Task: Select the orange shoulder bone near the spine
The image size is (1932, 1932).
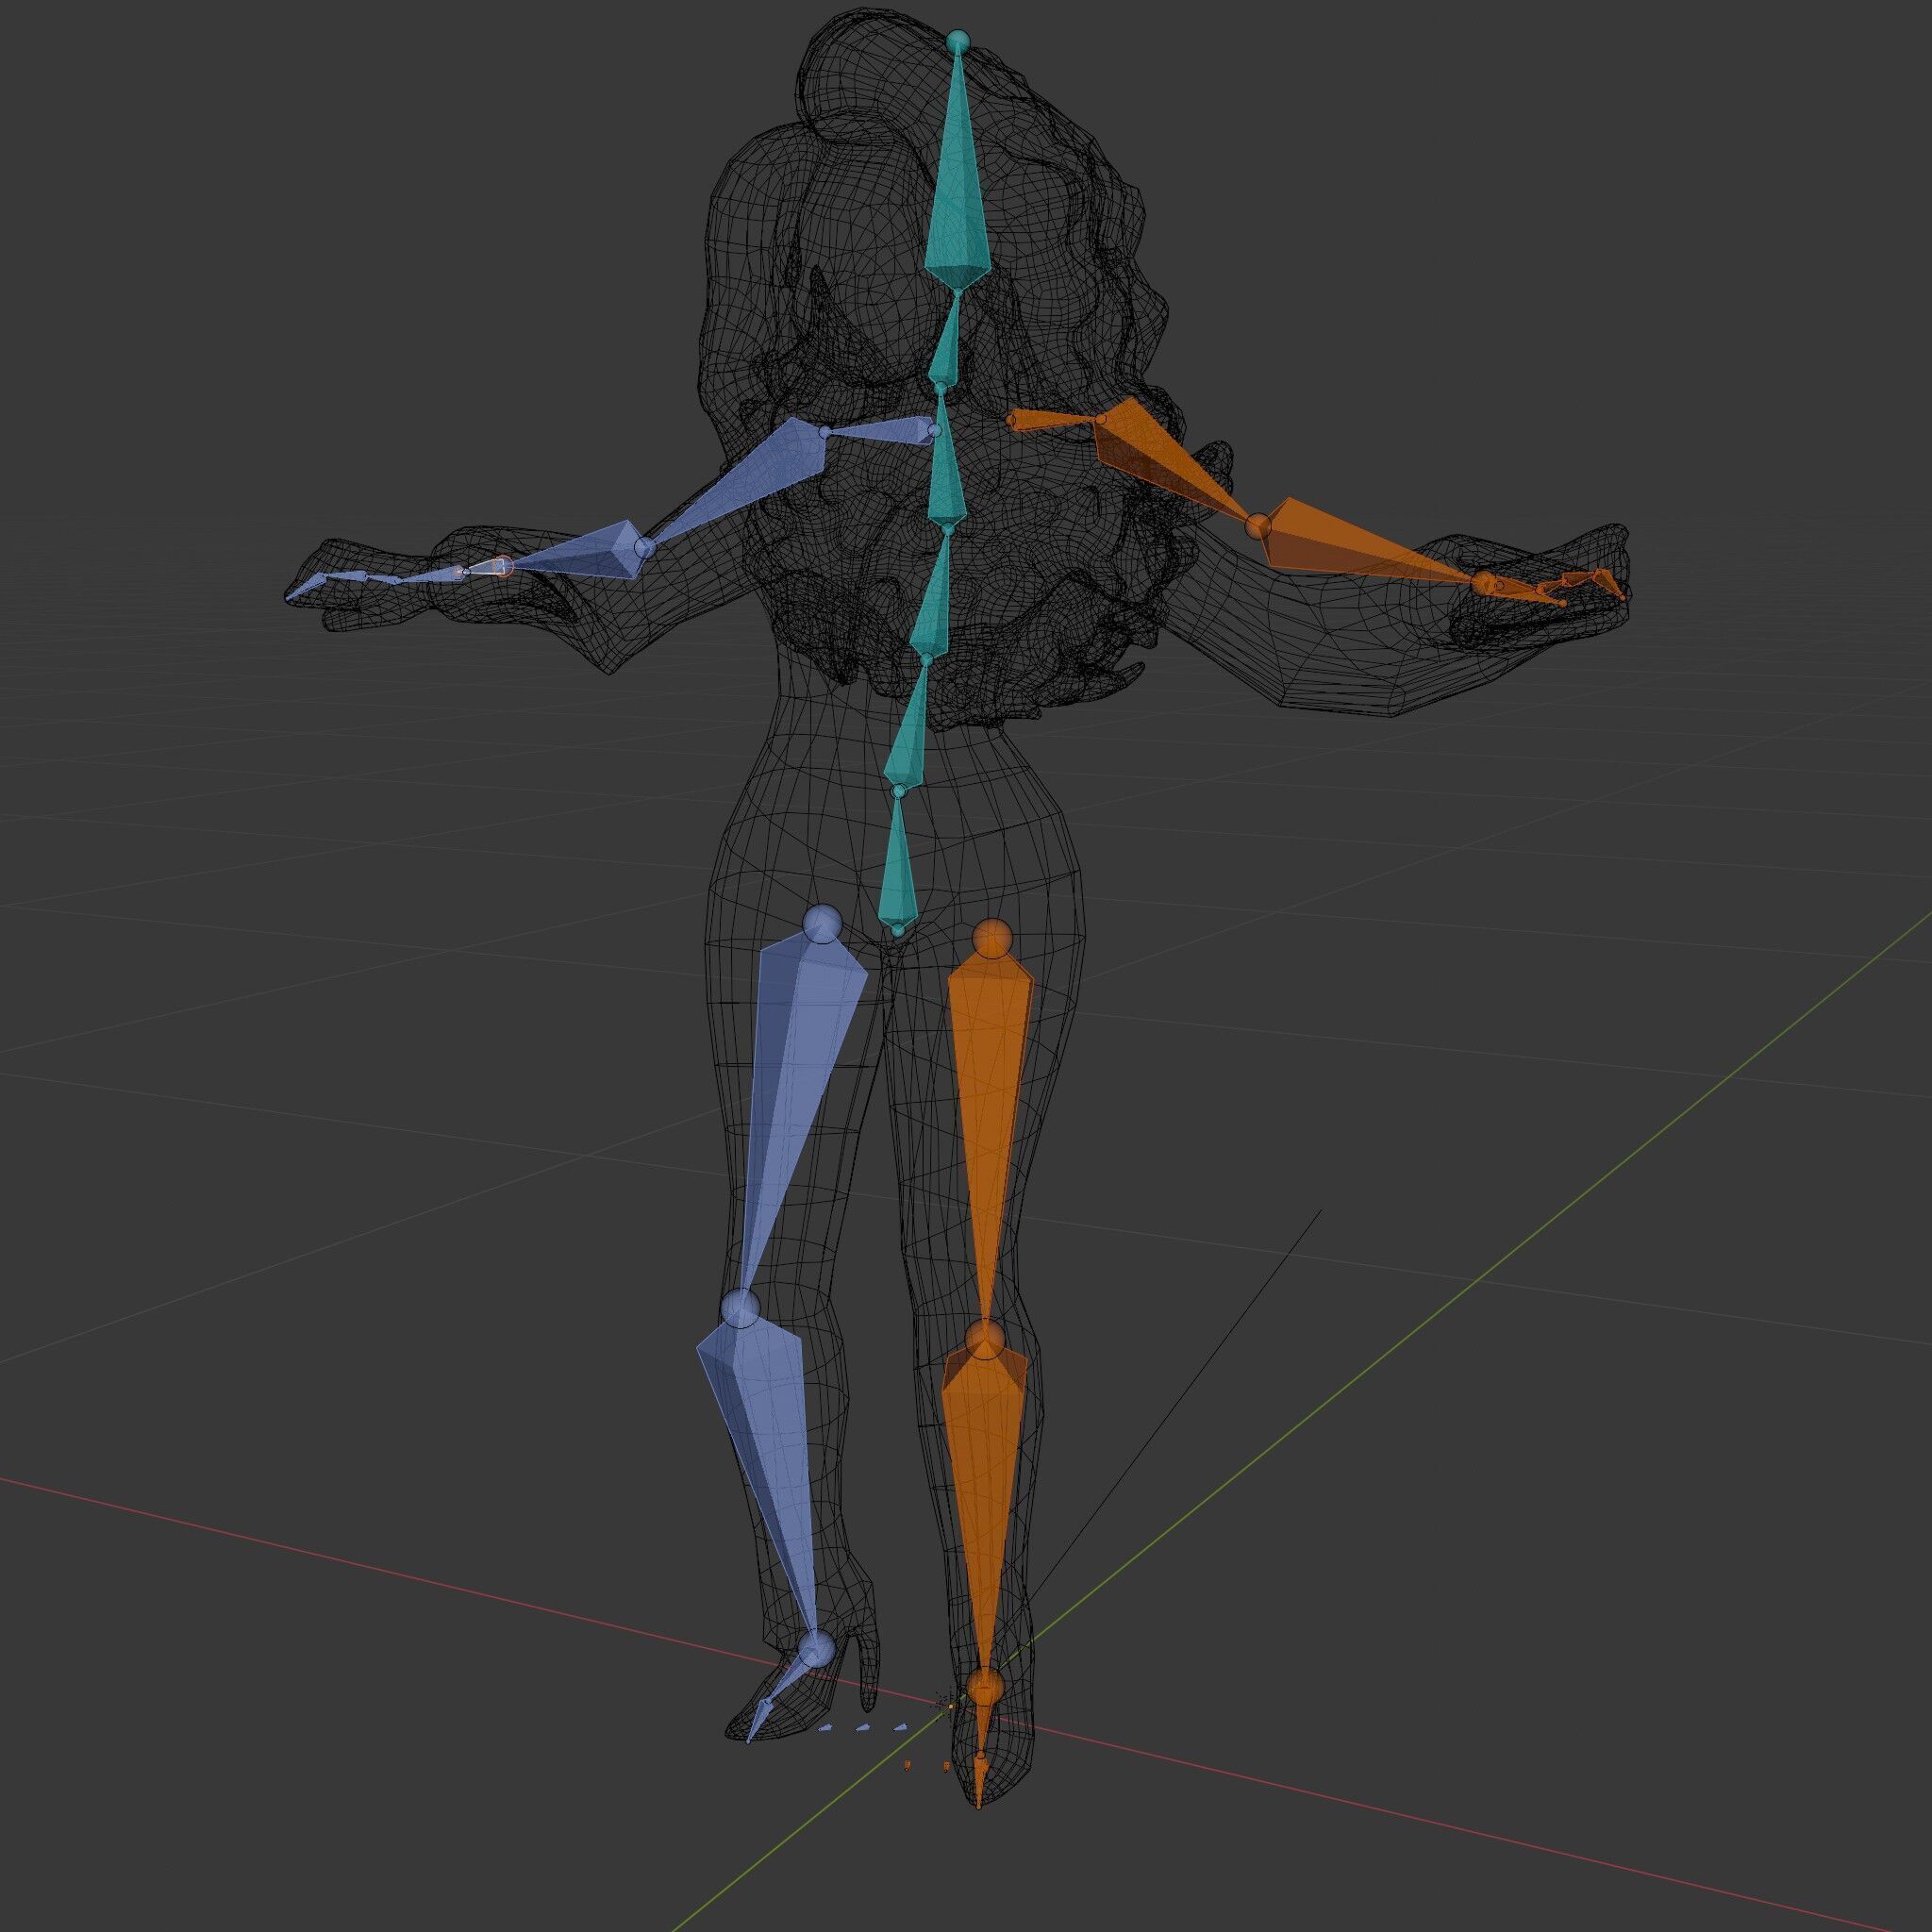Action: (x=1050, y=422)
